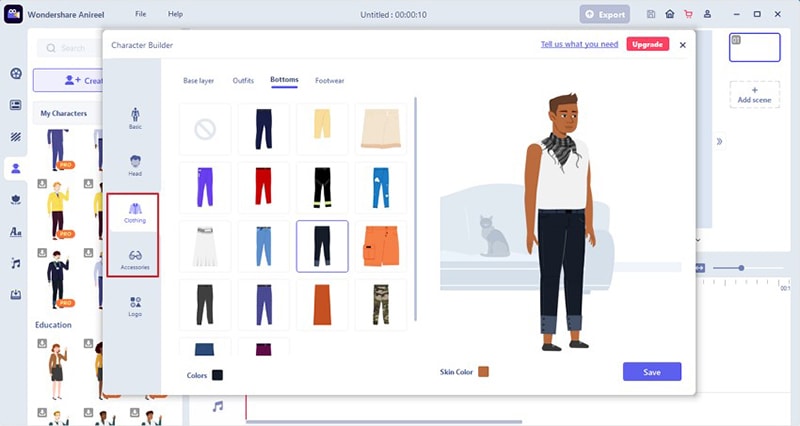Choose the black pants with yellow stripes
This screenshot has width=800, height=426.
pos(322,187)
